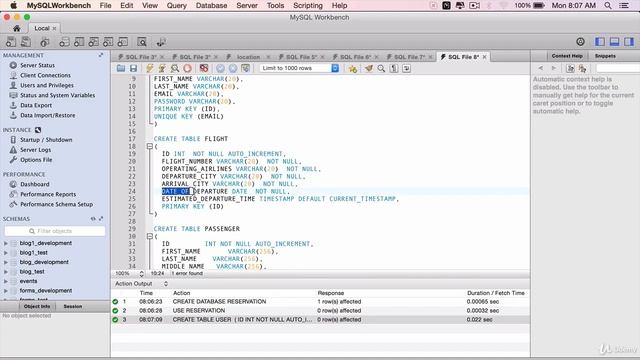This screenshot has height=360, width=640.
Task: Click the search table data icon
Action: click(142, 42)
